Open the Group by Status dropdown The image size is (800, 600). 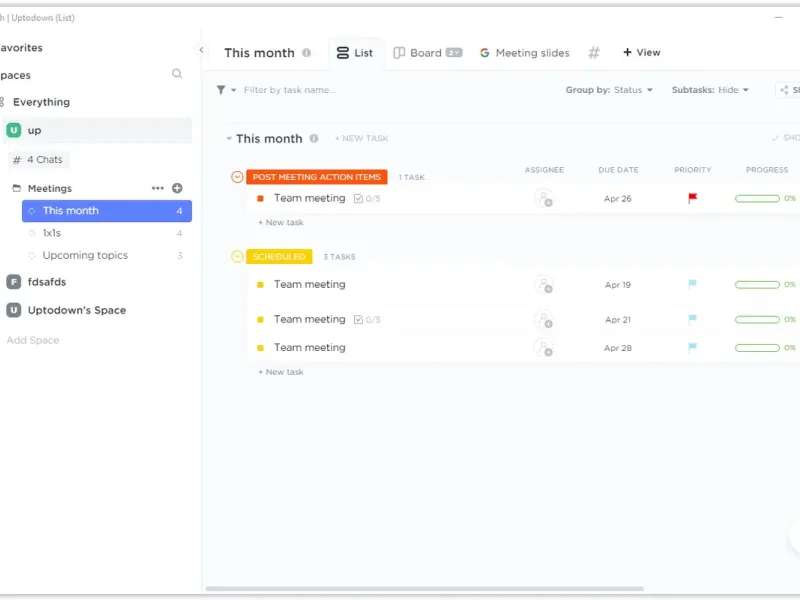point(609,90)
